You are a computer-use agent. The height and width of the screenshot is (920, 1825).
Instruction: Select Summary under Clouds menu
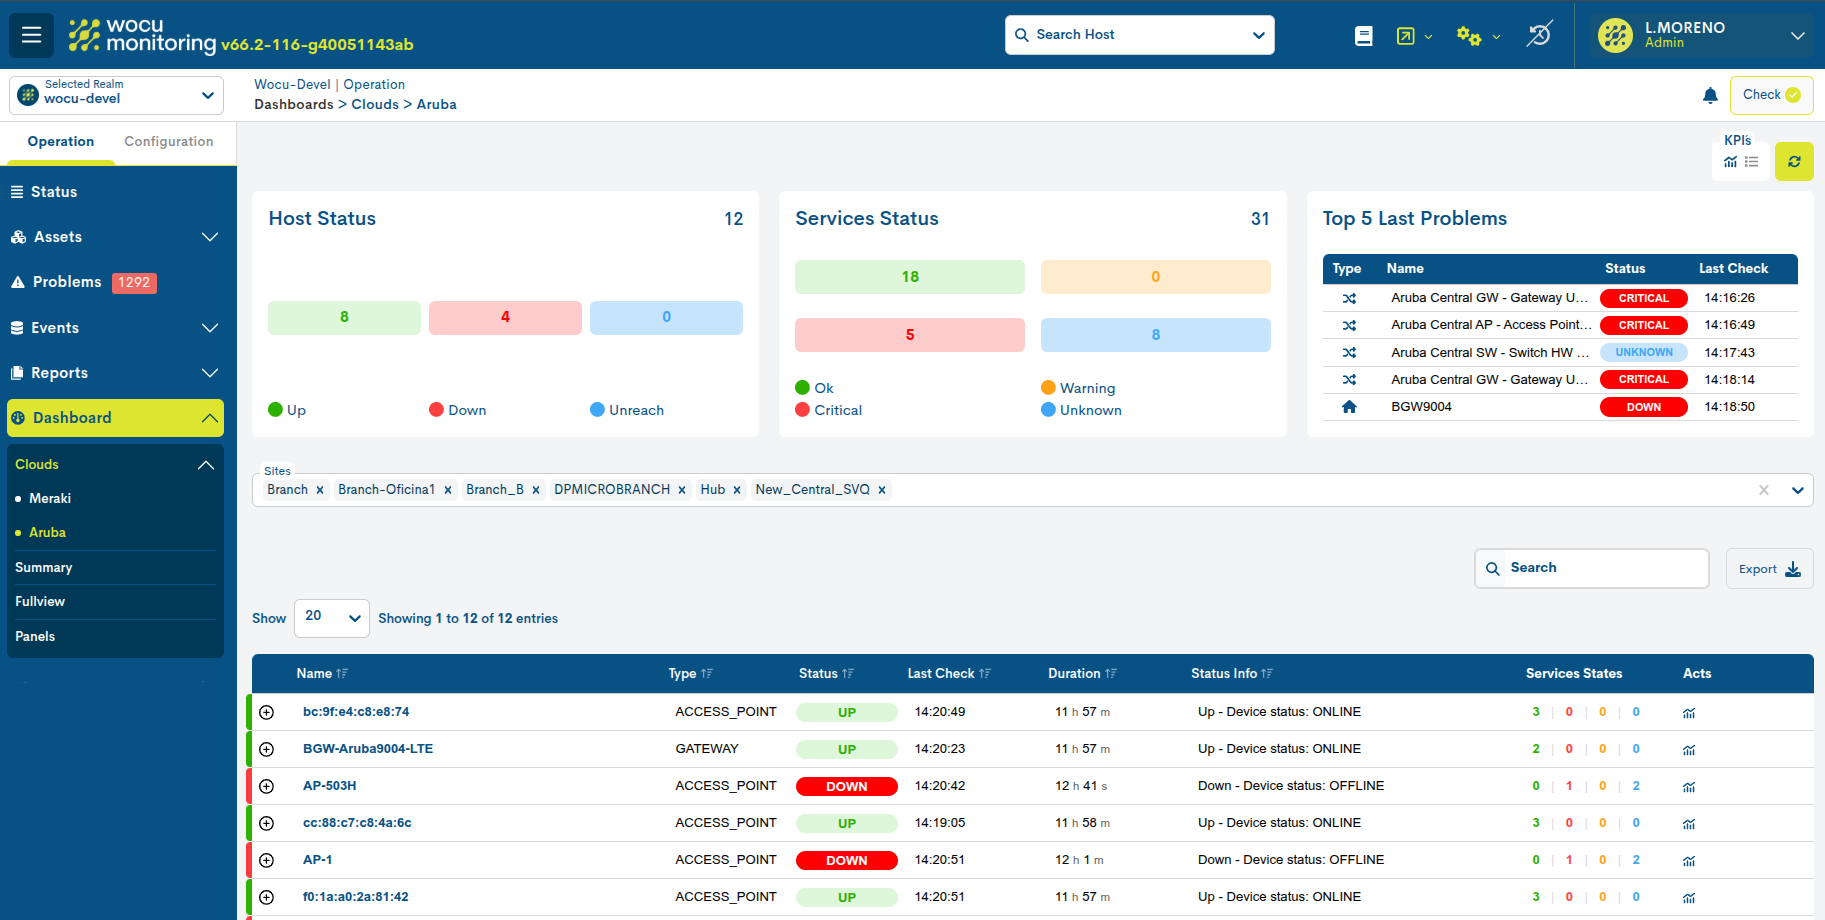[44, 567]
